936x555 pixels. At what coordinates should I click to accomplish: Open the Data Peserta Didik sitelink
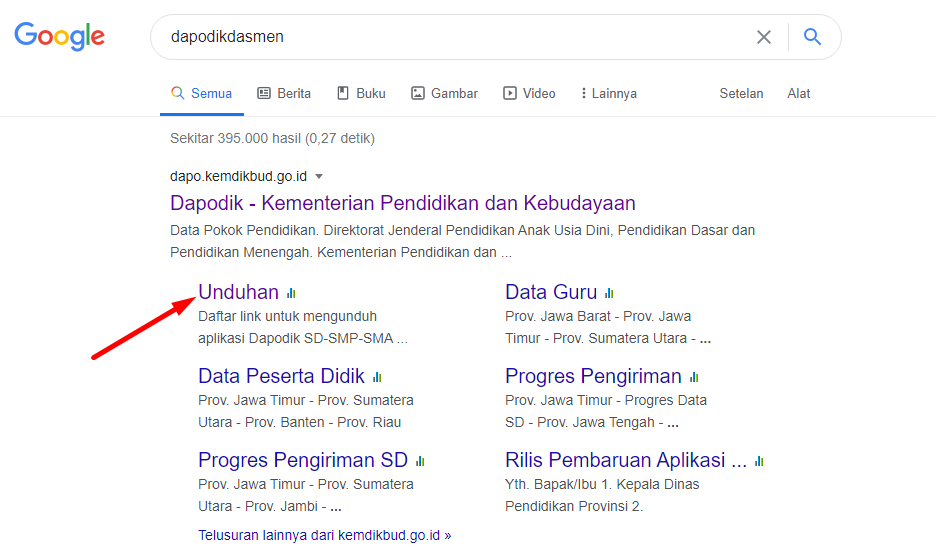[281, 377]
